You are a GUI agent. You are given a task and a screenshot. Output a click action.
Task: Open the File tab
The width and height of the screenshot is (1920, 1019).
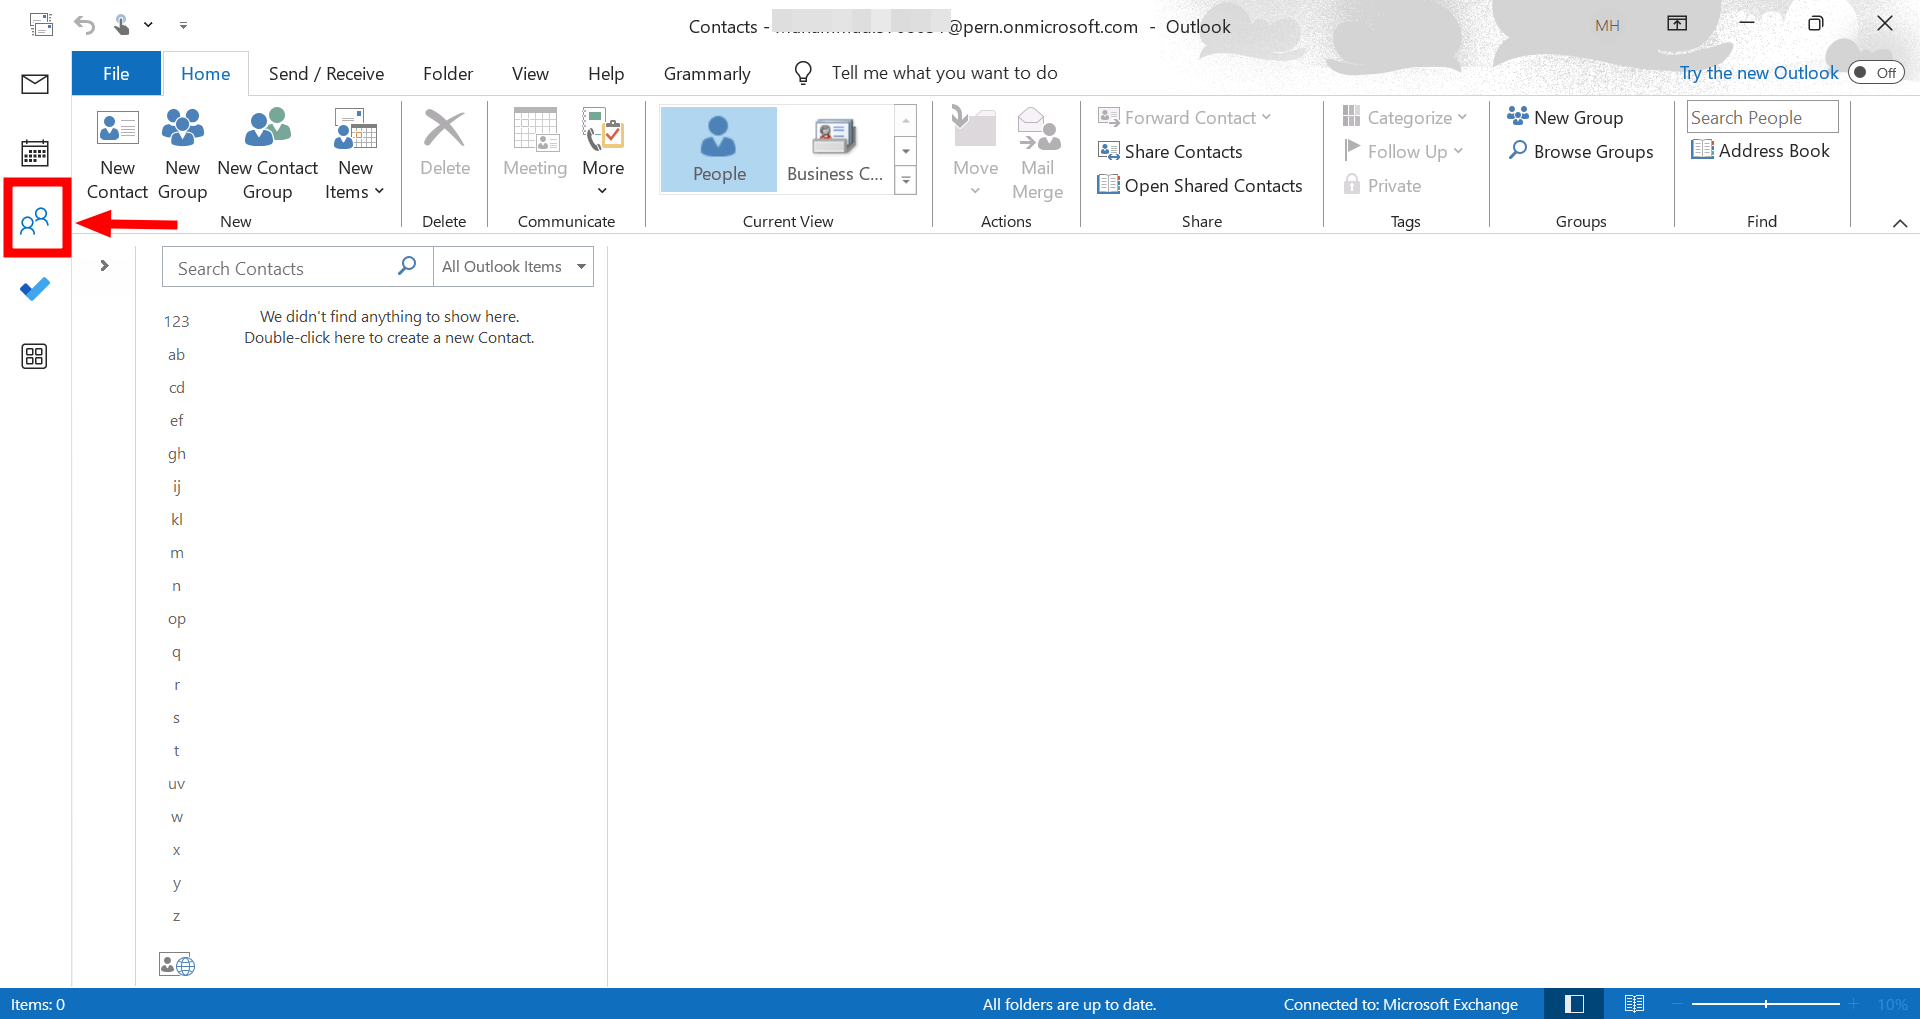click(x=116, y=74)
